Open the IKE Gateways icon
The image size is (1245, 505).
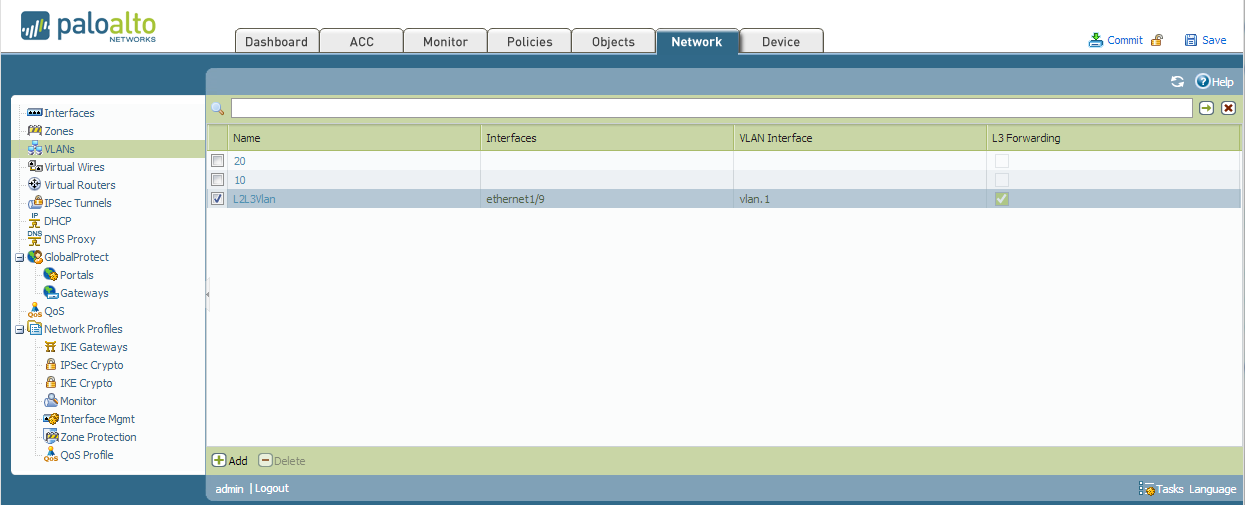click(x=51, y=347)
